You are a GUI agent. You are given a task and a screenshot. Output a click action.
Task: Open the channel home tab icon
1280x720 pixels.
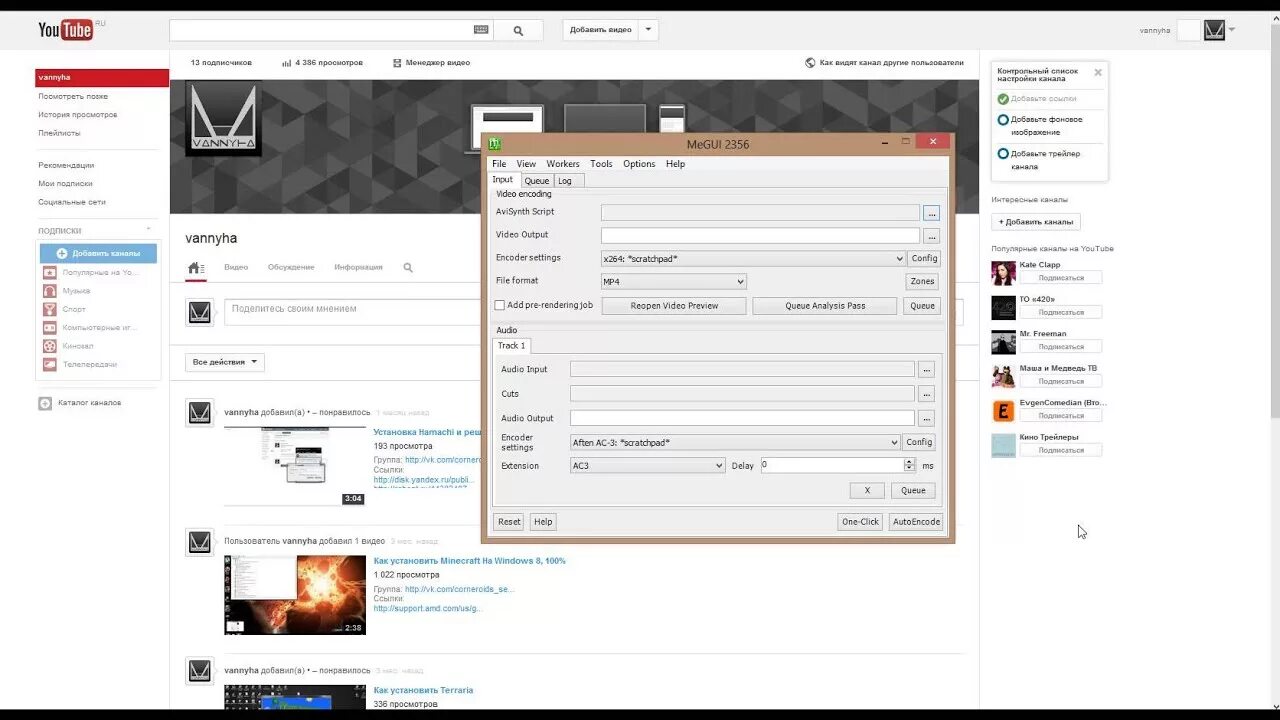coord(196,268)
